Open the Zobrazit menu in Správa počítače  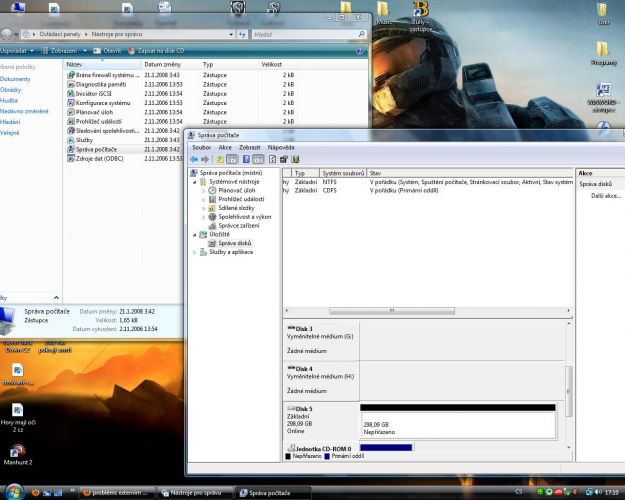click(x=250, y=148)
